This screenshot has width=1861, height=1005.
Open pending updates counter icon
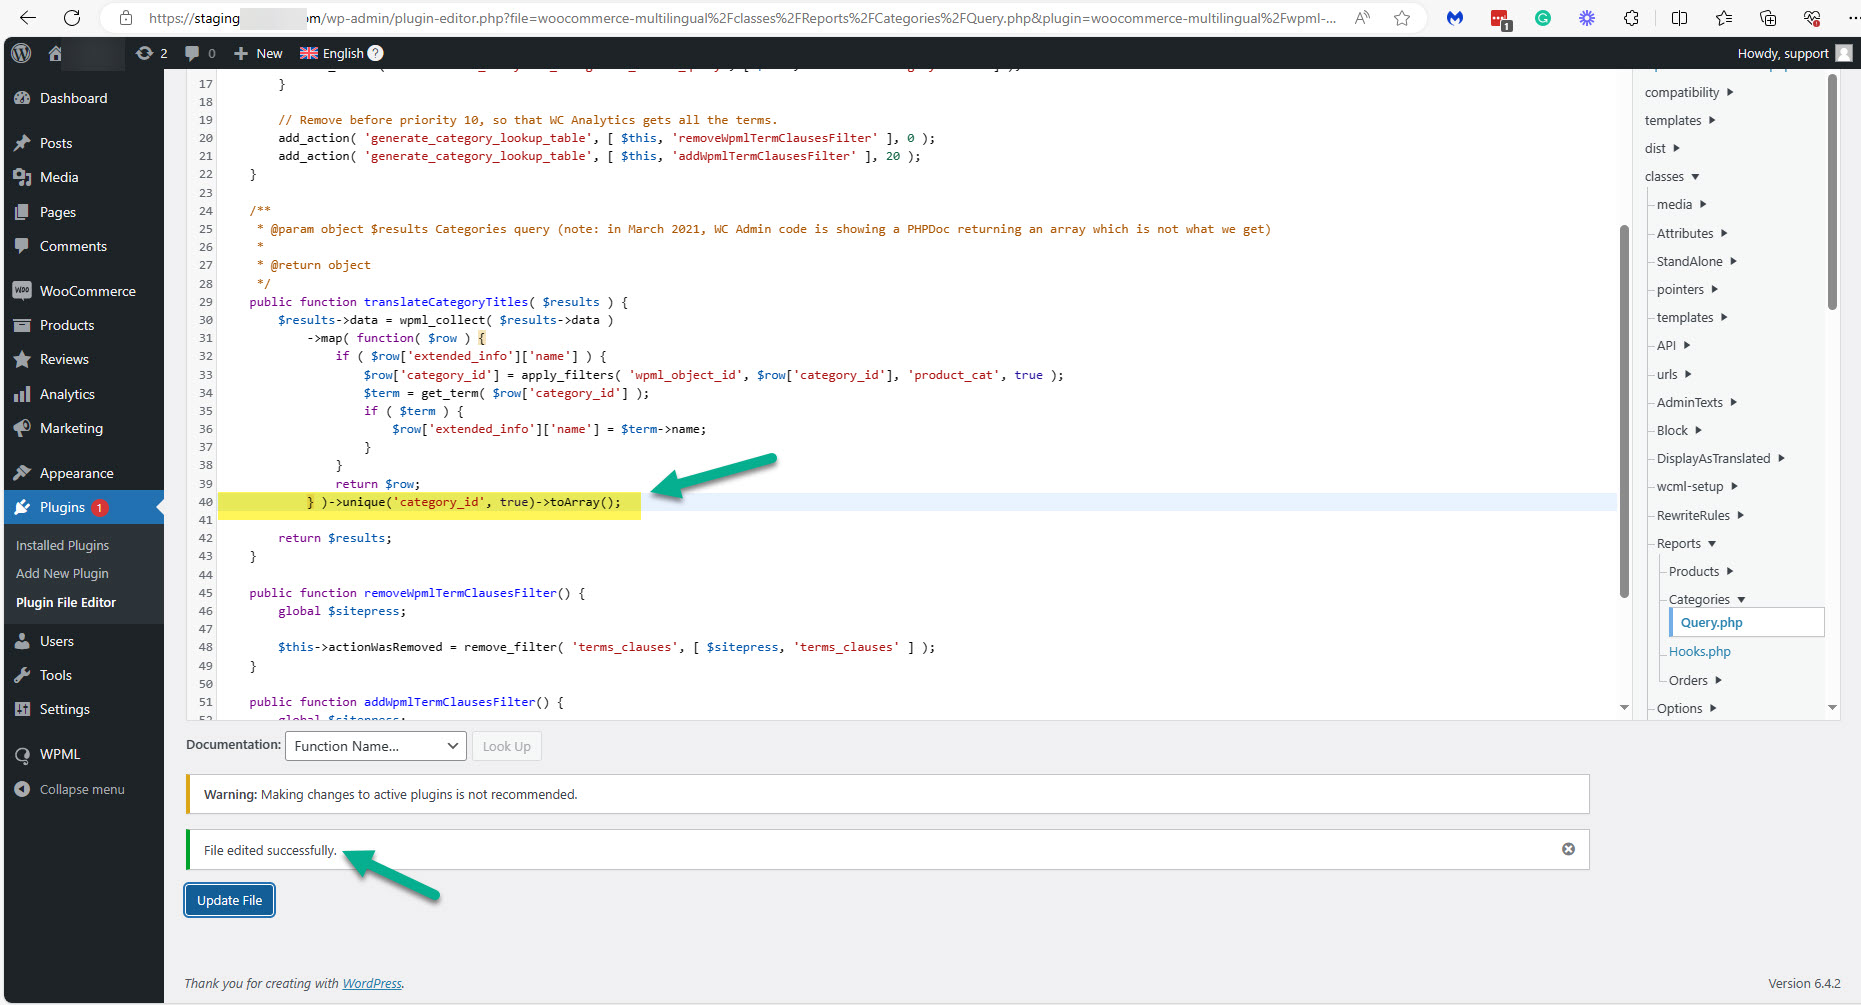pos(152,53)
